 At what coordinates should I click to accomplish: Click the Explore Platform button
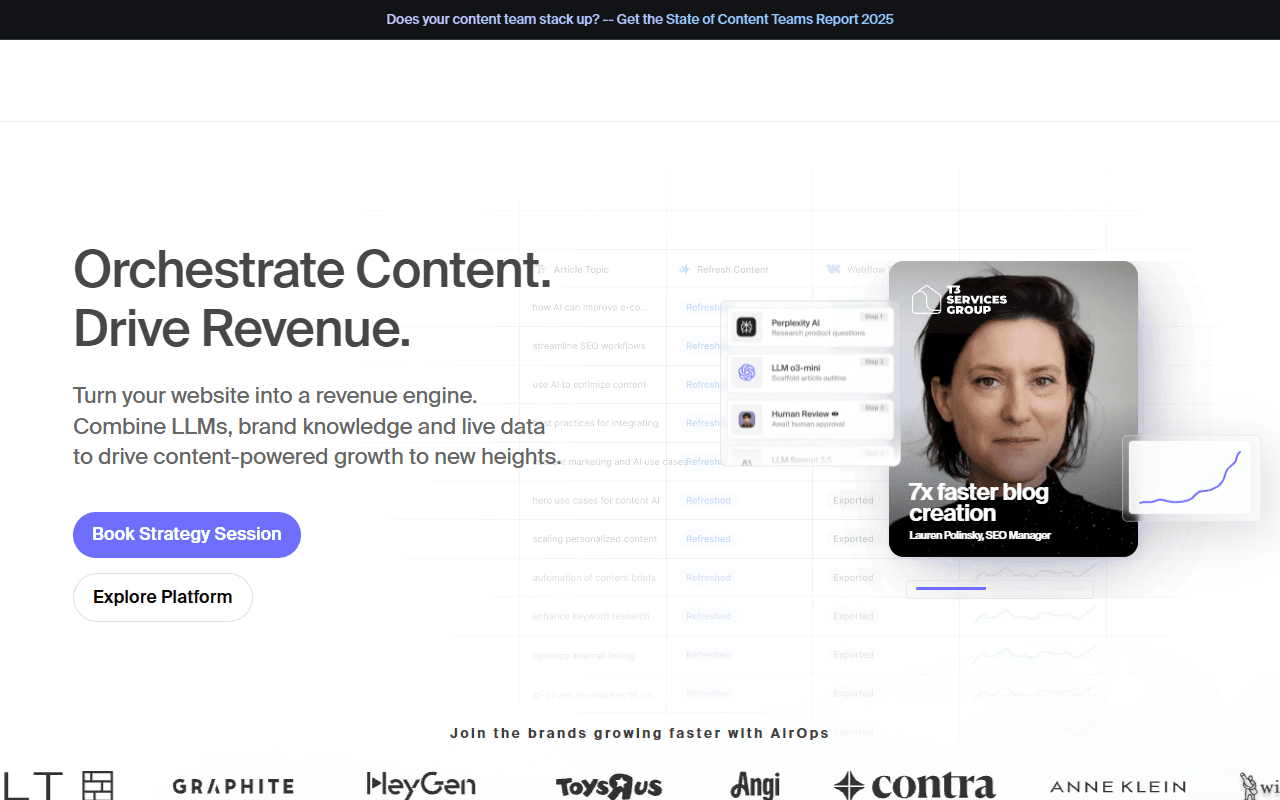[163, 597]
